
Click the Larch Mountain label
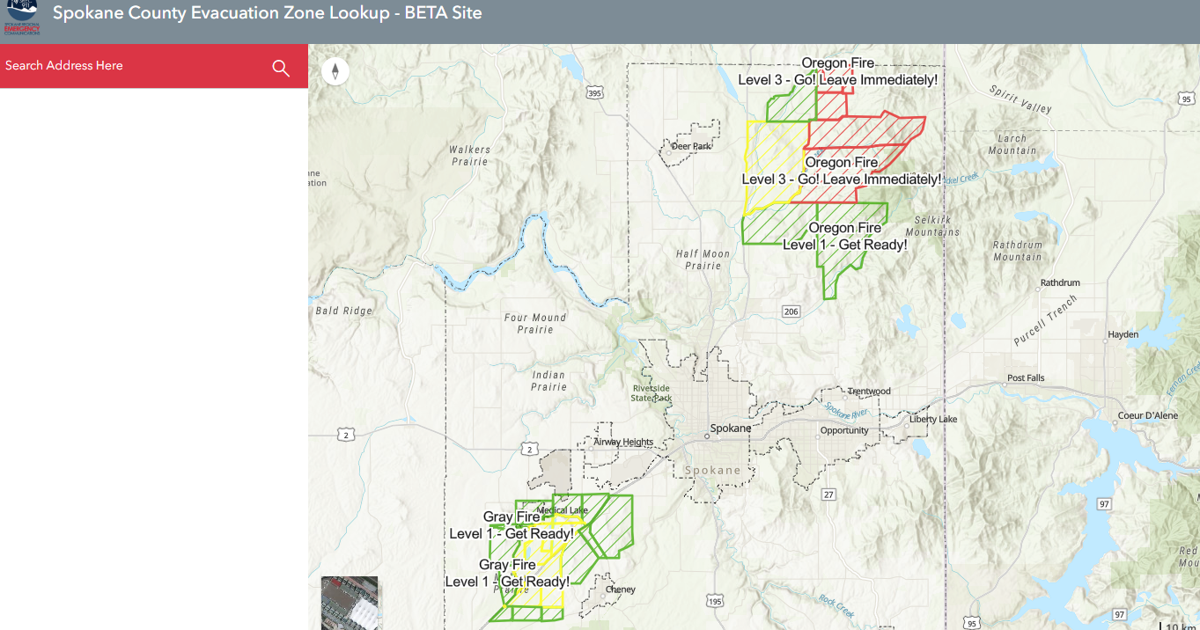[x=1012, y=145]
